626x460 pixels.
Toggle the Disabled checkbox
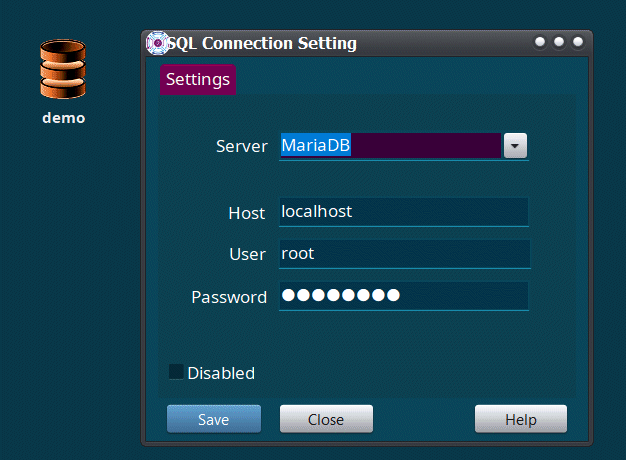pyautogui.click(x=176, y=373)
